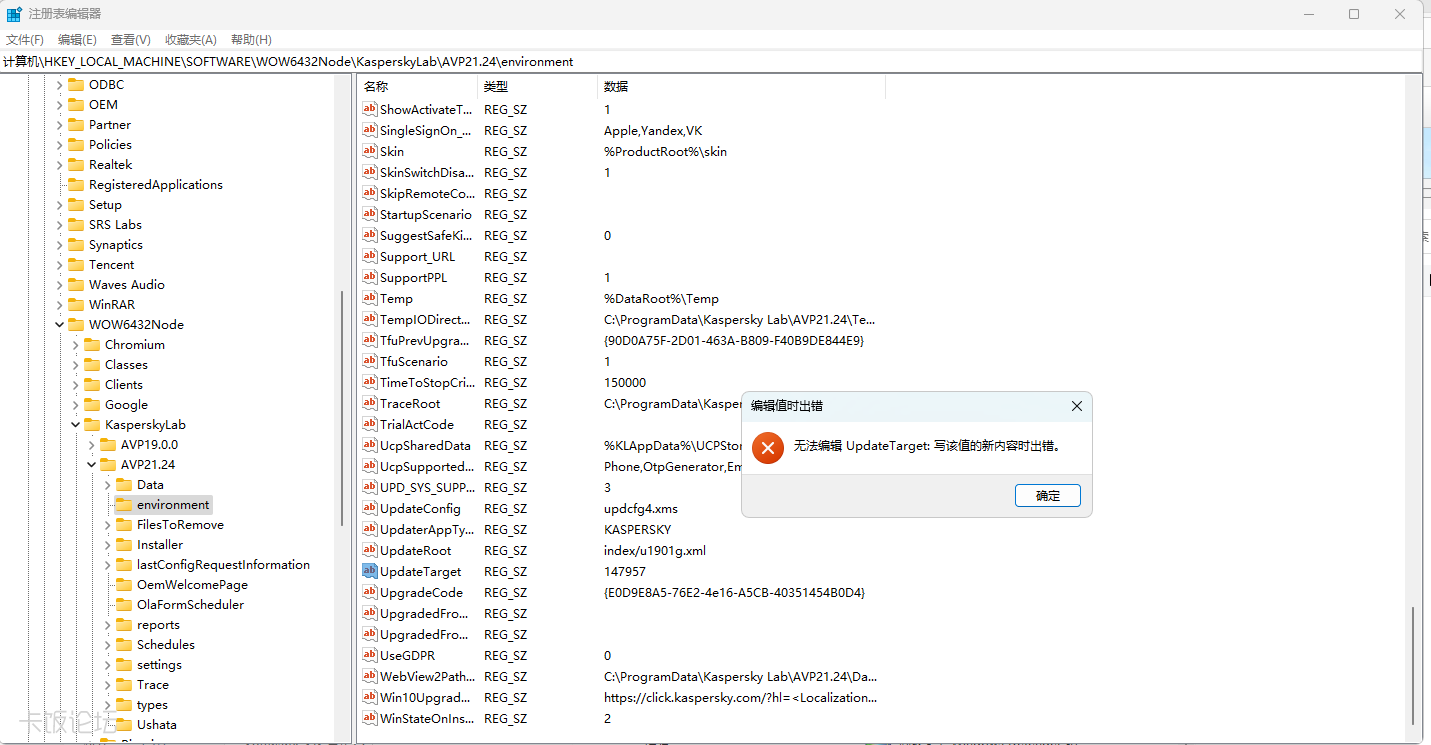
Task: Collapse the KasperskyLab tree node
Action: click(76, 425)
